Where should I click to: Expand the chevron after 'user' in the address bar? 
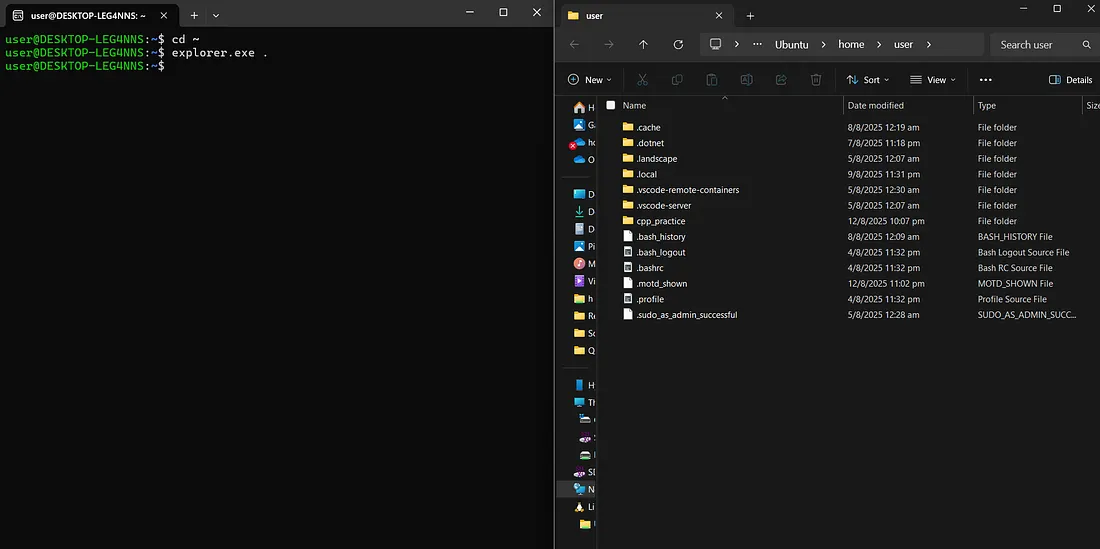[x=929, y=44]
